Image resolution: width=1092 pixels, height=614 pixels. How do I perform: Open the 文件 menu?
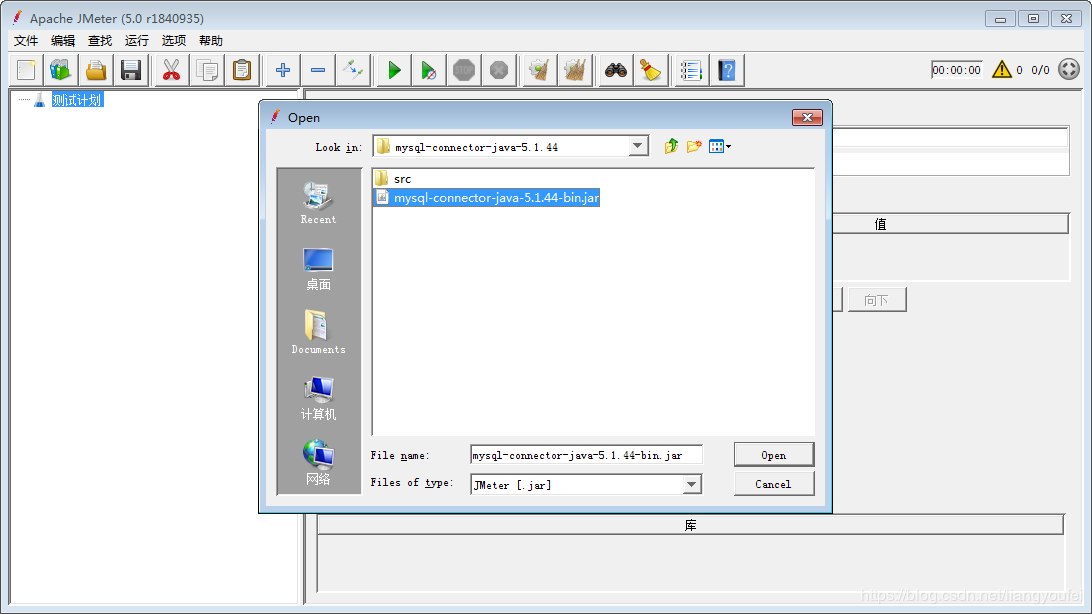(x=26, y=40)
